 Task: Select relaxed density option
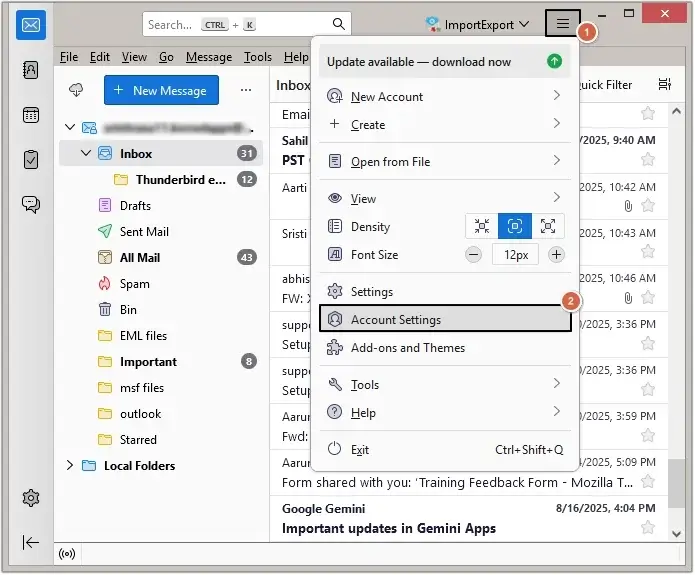(548, 226)
